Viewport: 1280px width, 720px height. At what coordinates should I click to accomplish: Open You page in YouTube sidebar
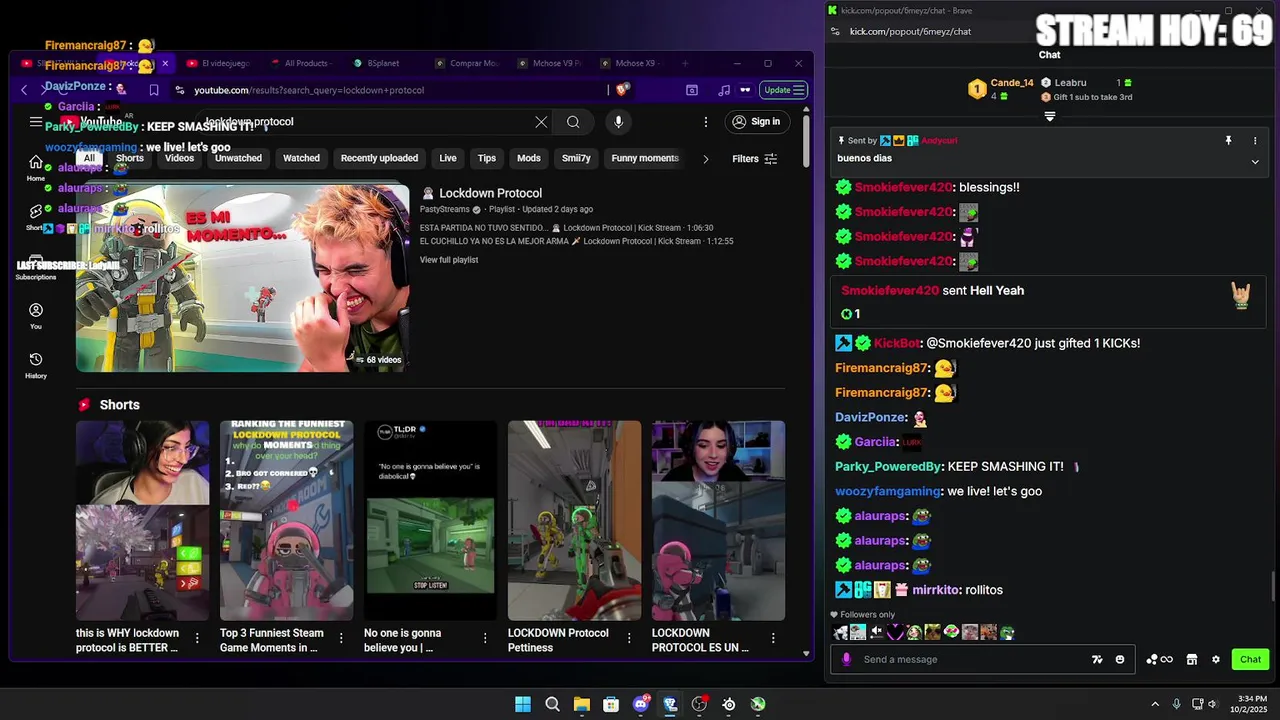(x=36, y=316)
